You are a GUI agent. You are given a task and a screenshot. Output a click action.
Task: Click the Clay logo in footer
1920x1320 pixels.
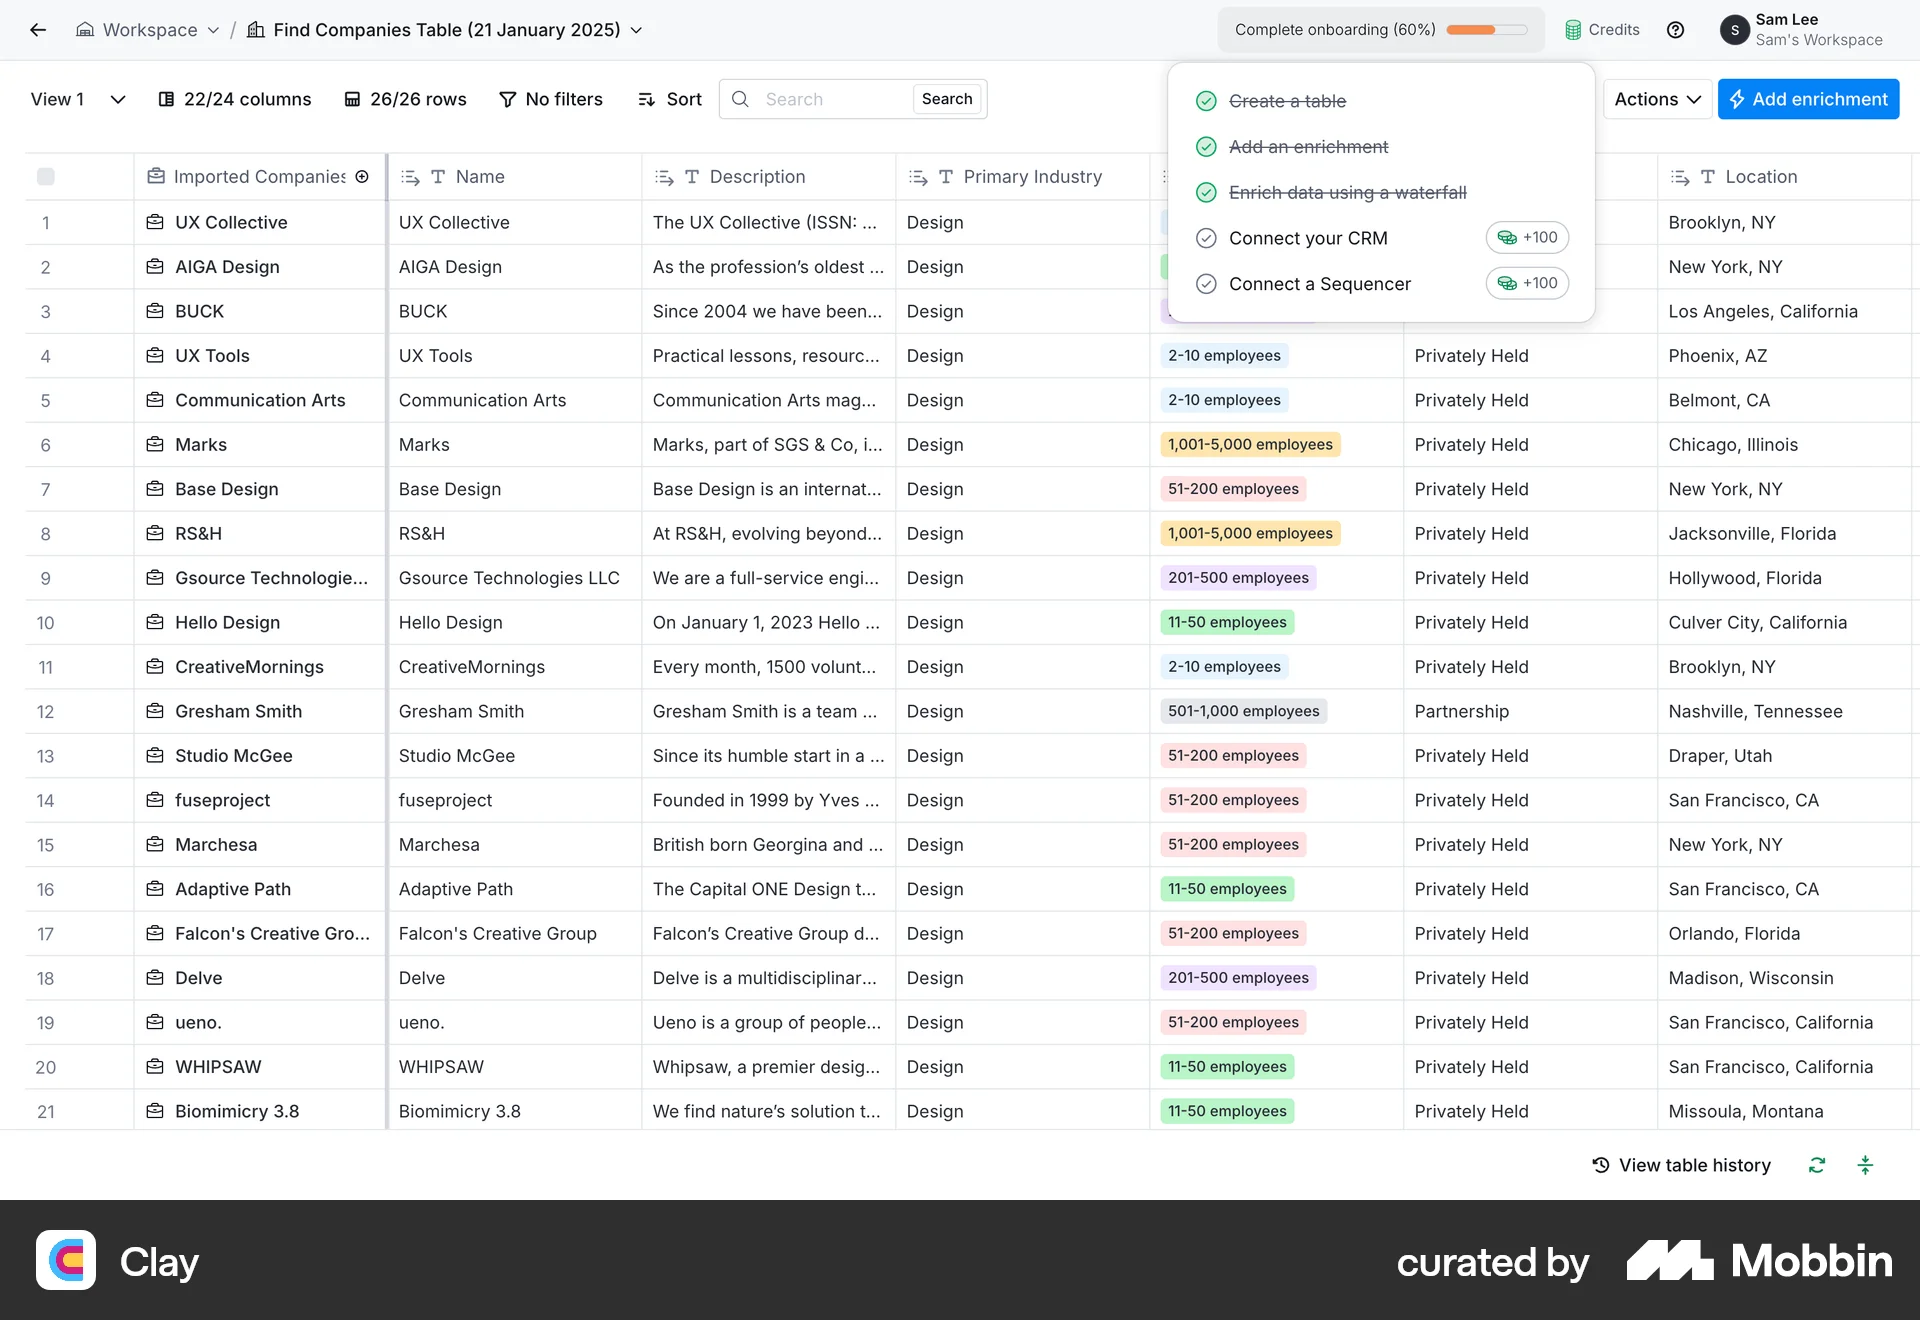66,1260
